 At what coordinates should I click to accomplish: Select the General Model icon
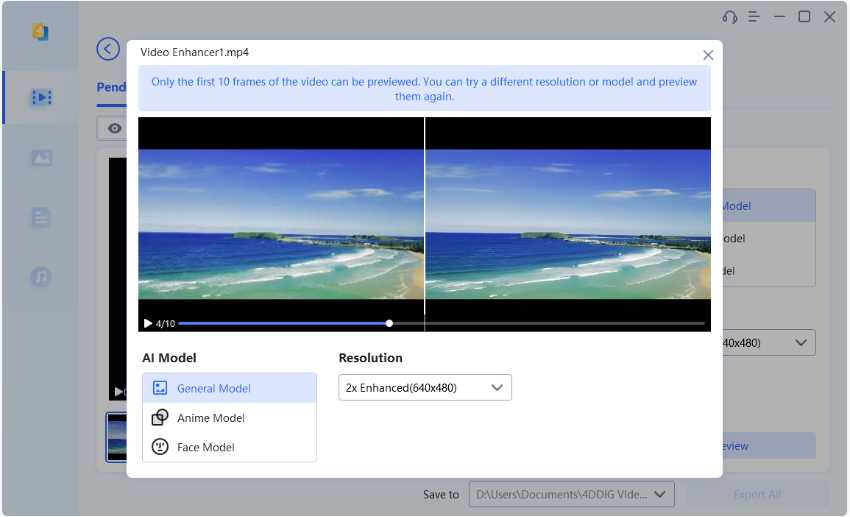point(160,388)
